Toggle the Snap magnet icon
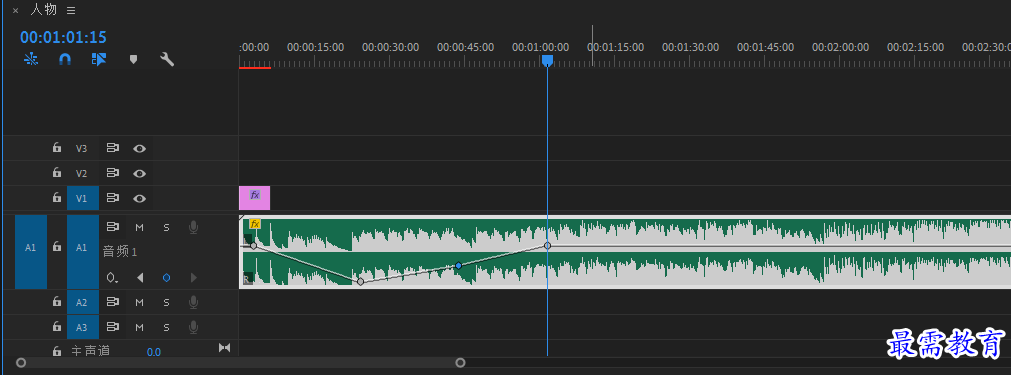The image size is (1011, 375). 65,59
